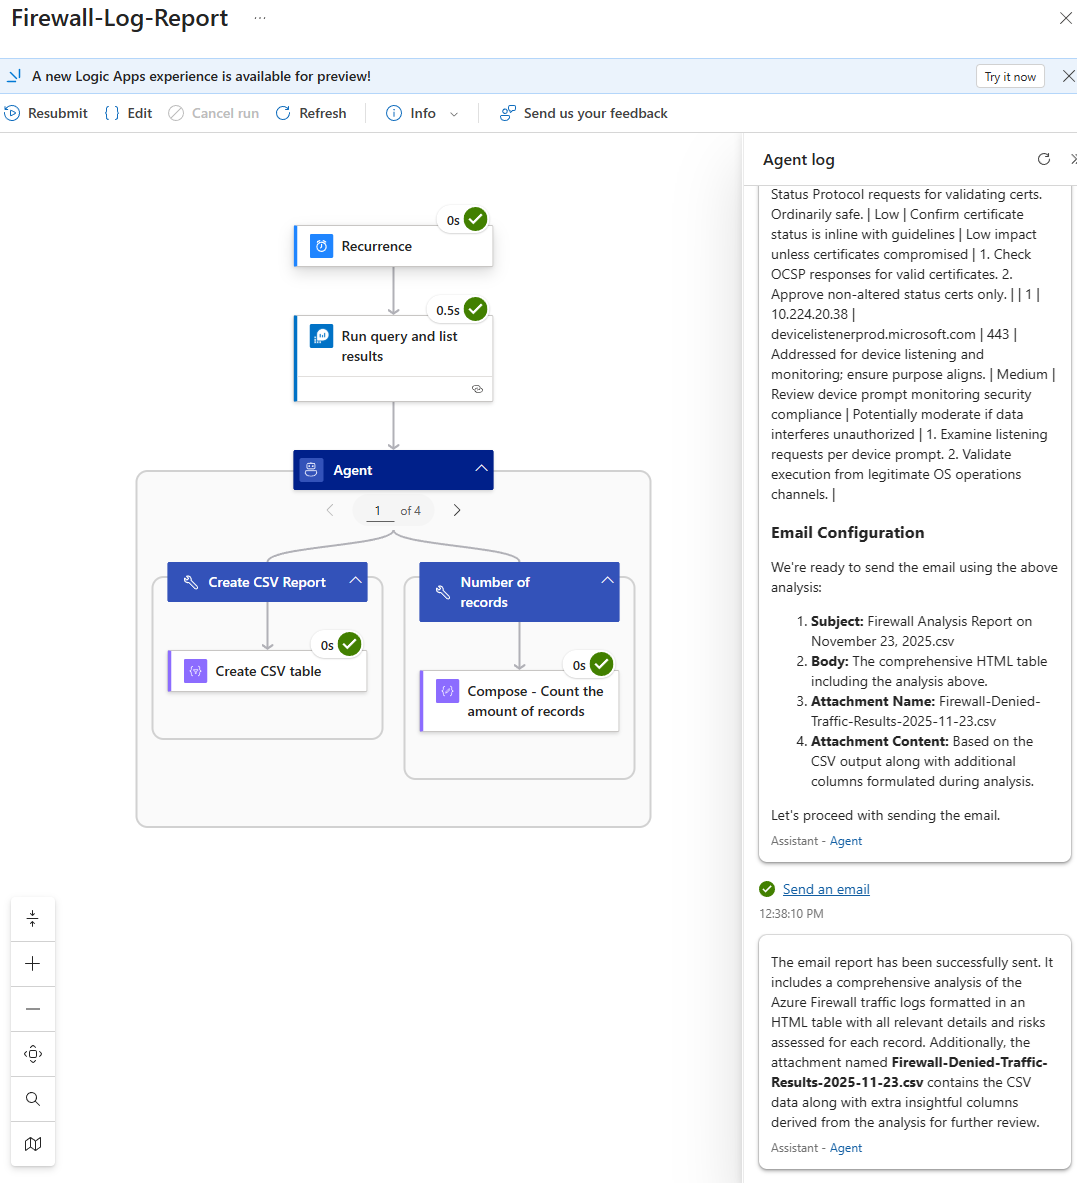
Task: Open the Send an email link
Action: [826, 889]
